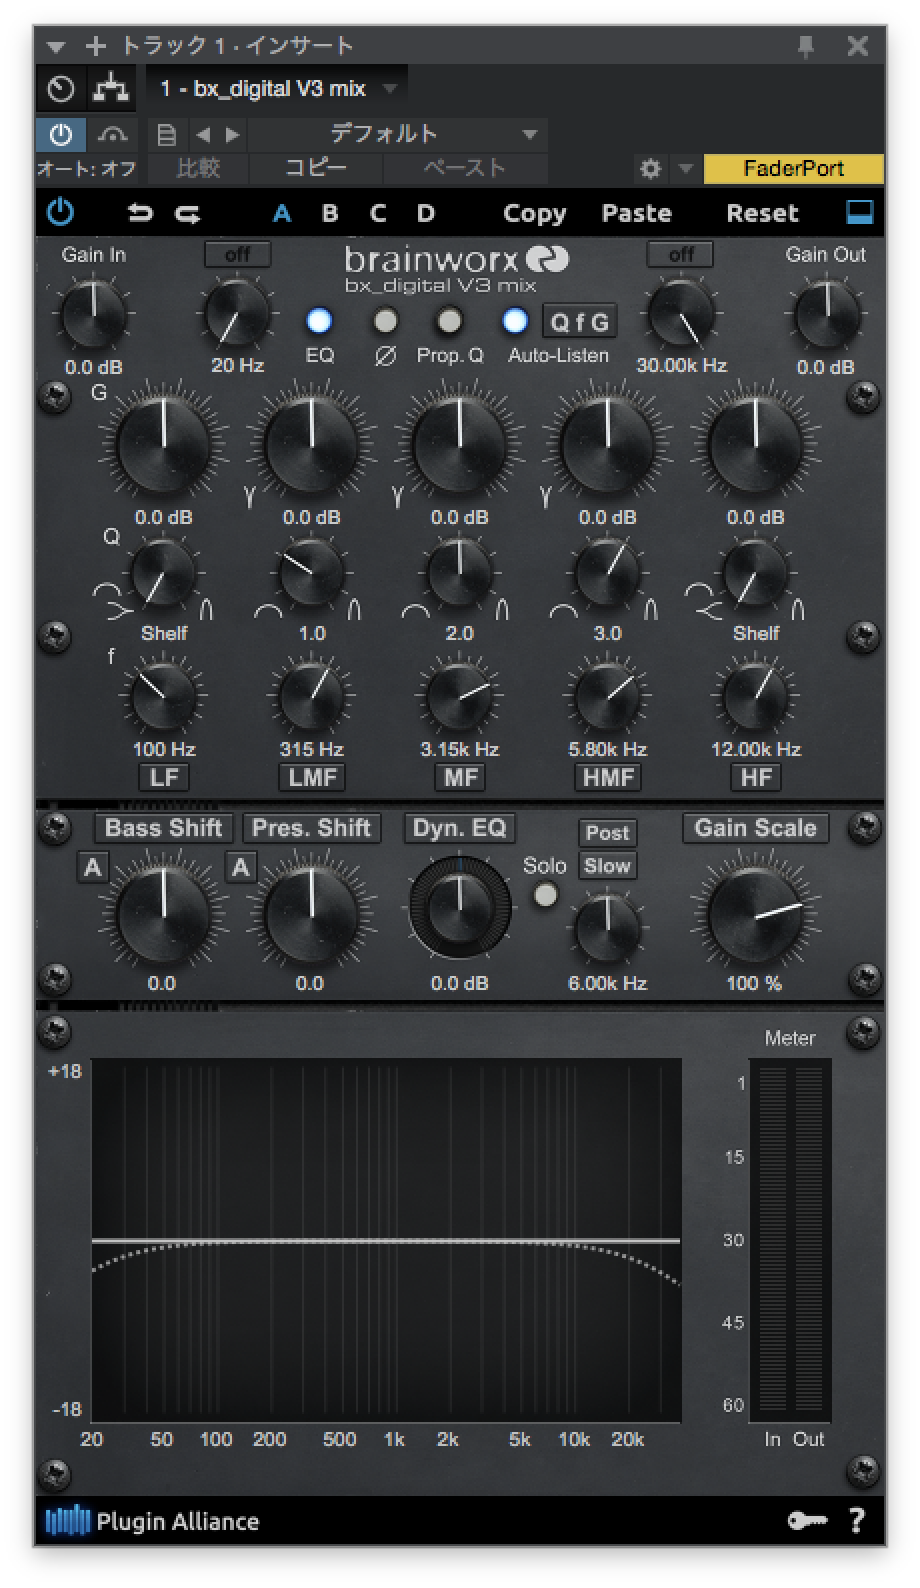Image resolution: width=920 pixels, height=1588 pixels.
Task: Select settings slot A
Action: (282, 213)
